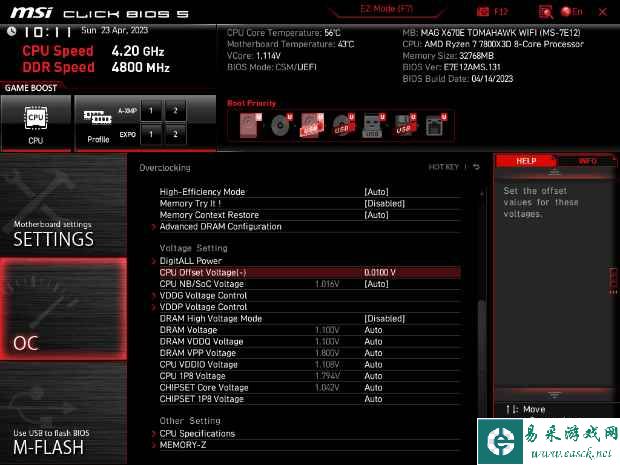Click the HOT KEY label
This screenshot has height=465, width=620.
point(443,167)
